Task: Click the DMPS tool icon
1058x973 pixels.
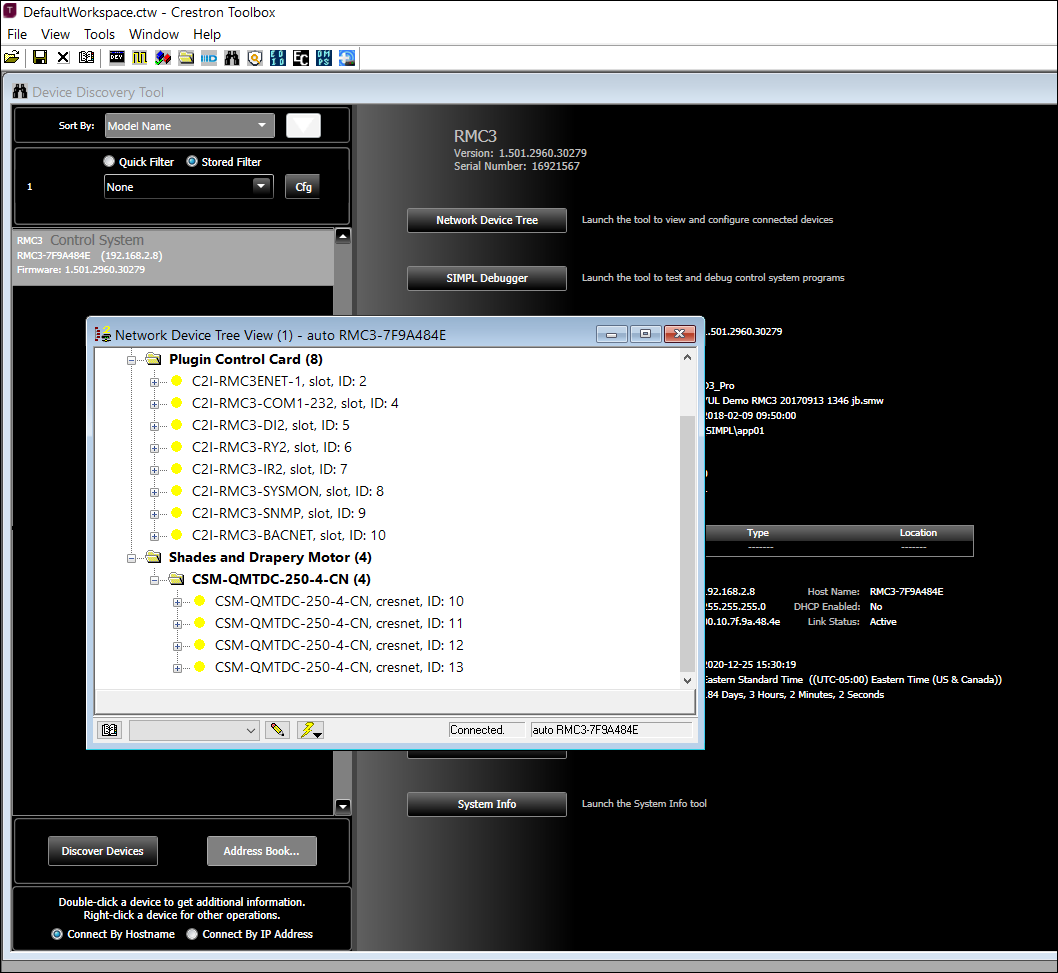Action: pyautogui.click(x=324, y=58)
